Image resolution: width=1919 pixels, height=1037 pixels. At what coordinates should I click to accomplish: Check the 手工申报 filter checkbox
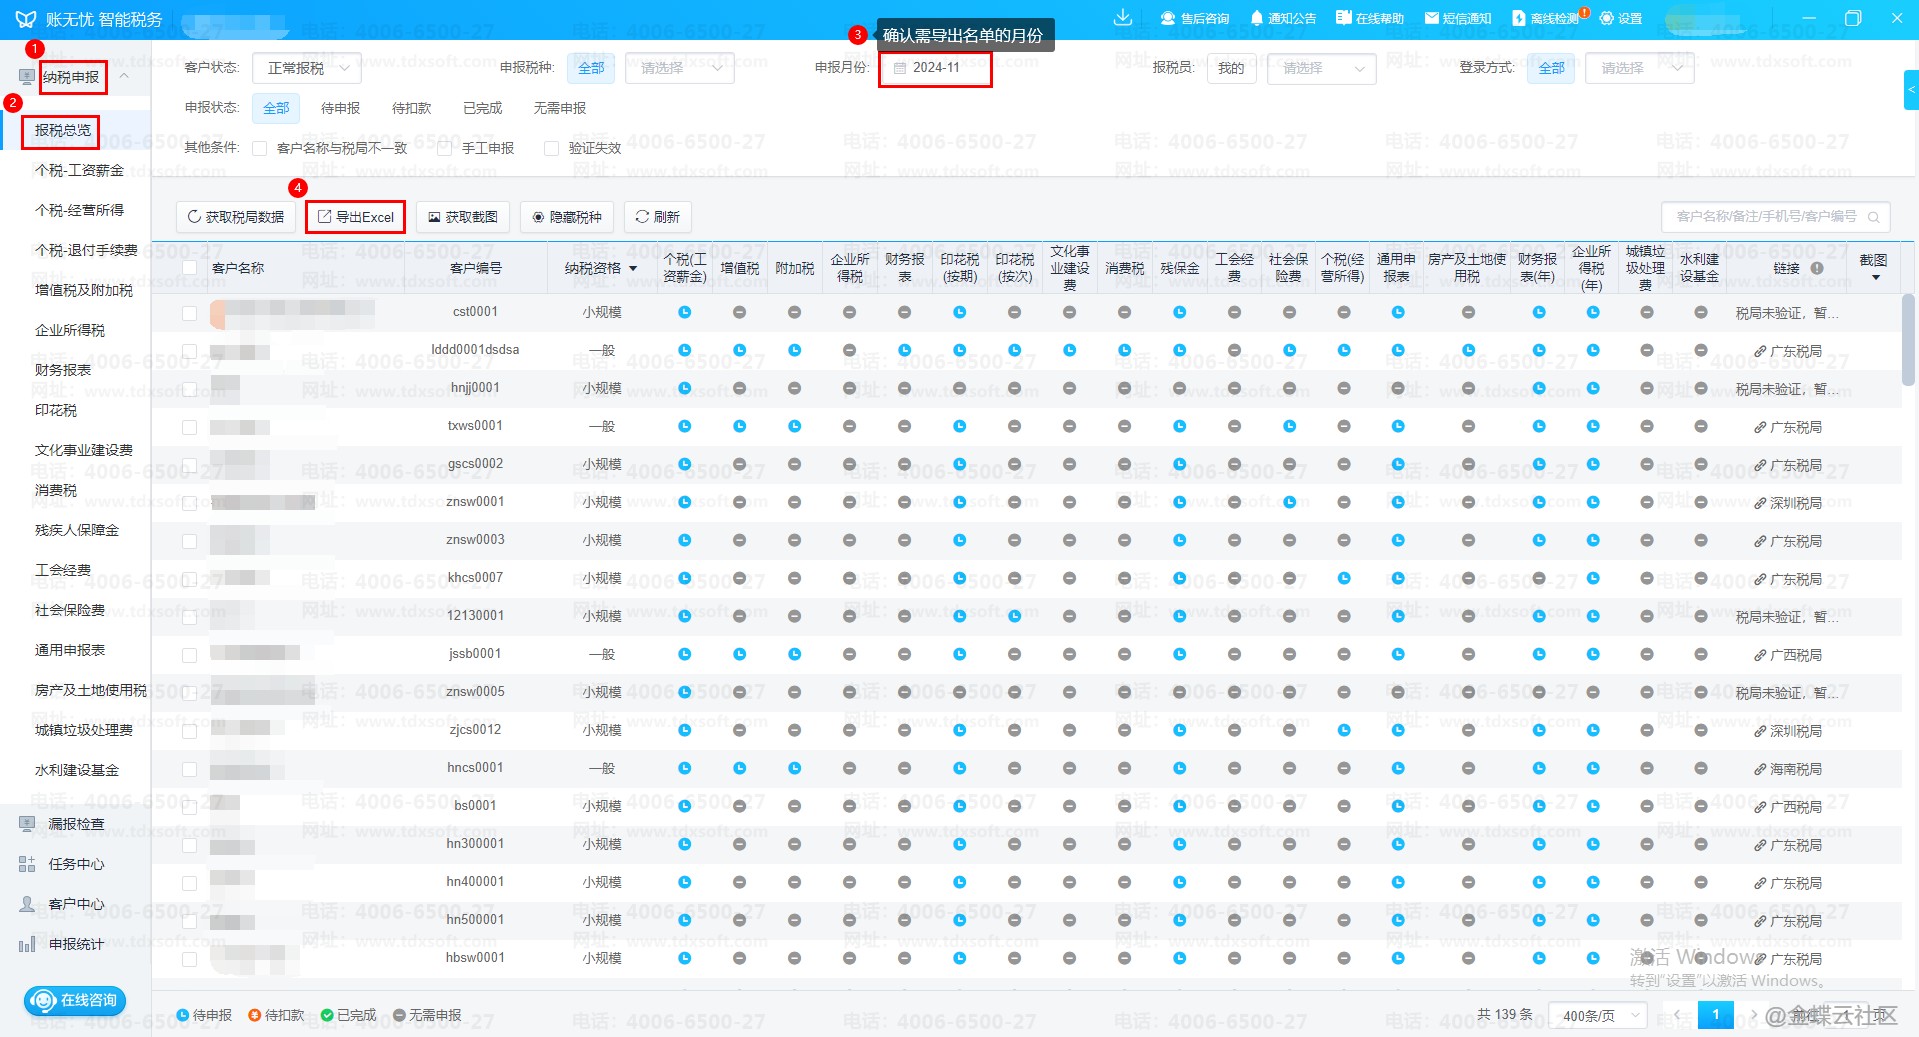445,148
